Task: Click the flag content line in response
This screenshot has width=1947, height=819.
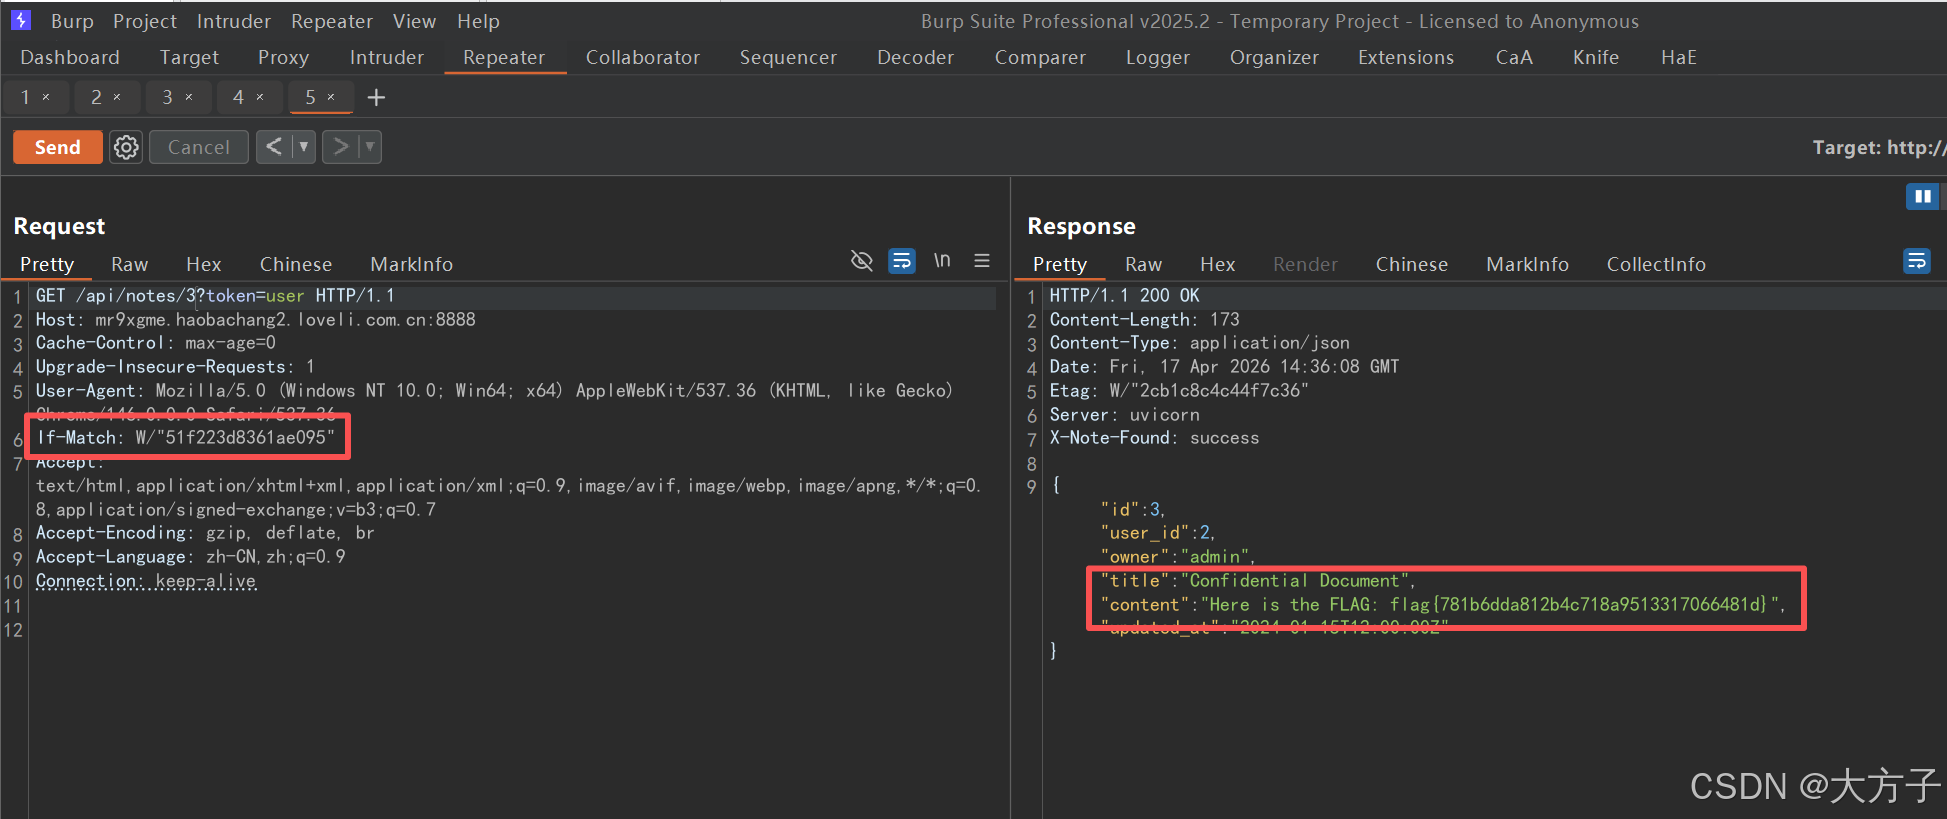Action: [x=1442, y=604]
